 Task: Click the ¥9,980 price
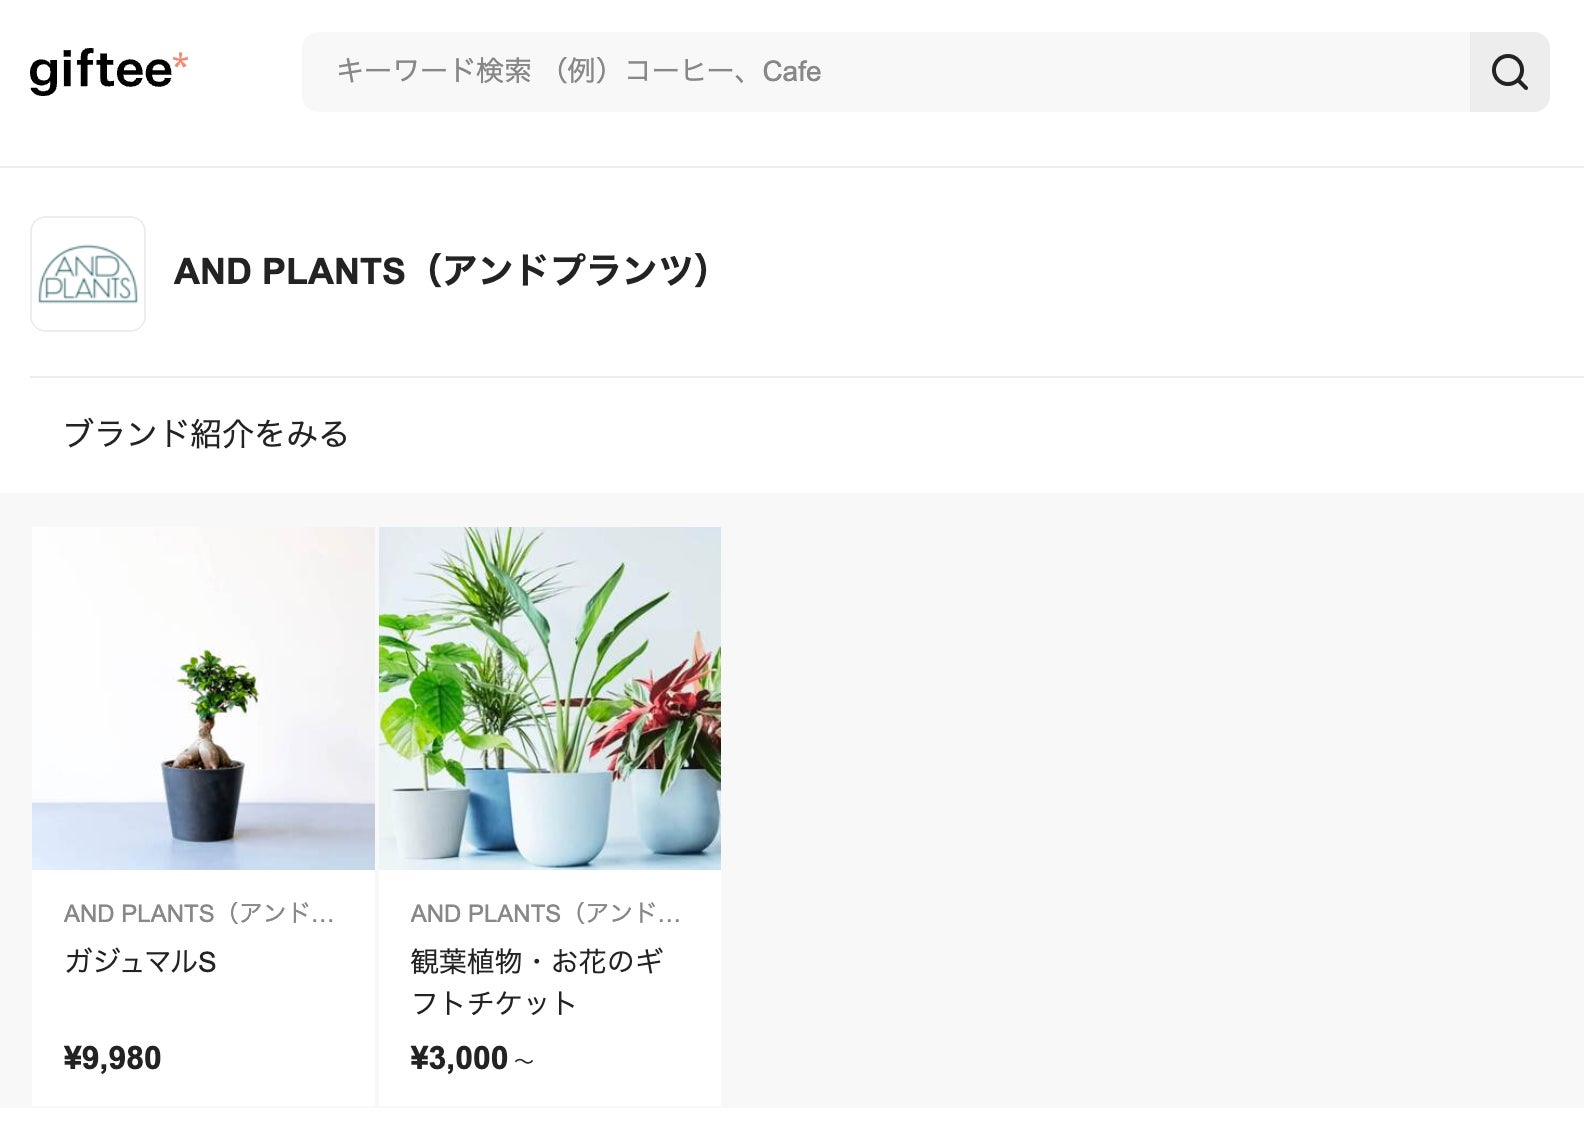[112, 1058]
